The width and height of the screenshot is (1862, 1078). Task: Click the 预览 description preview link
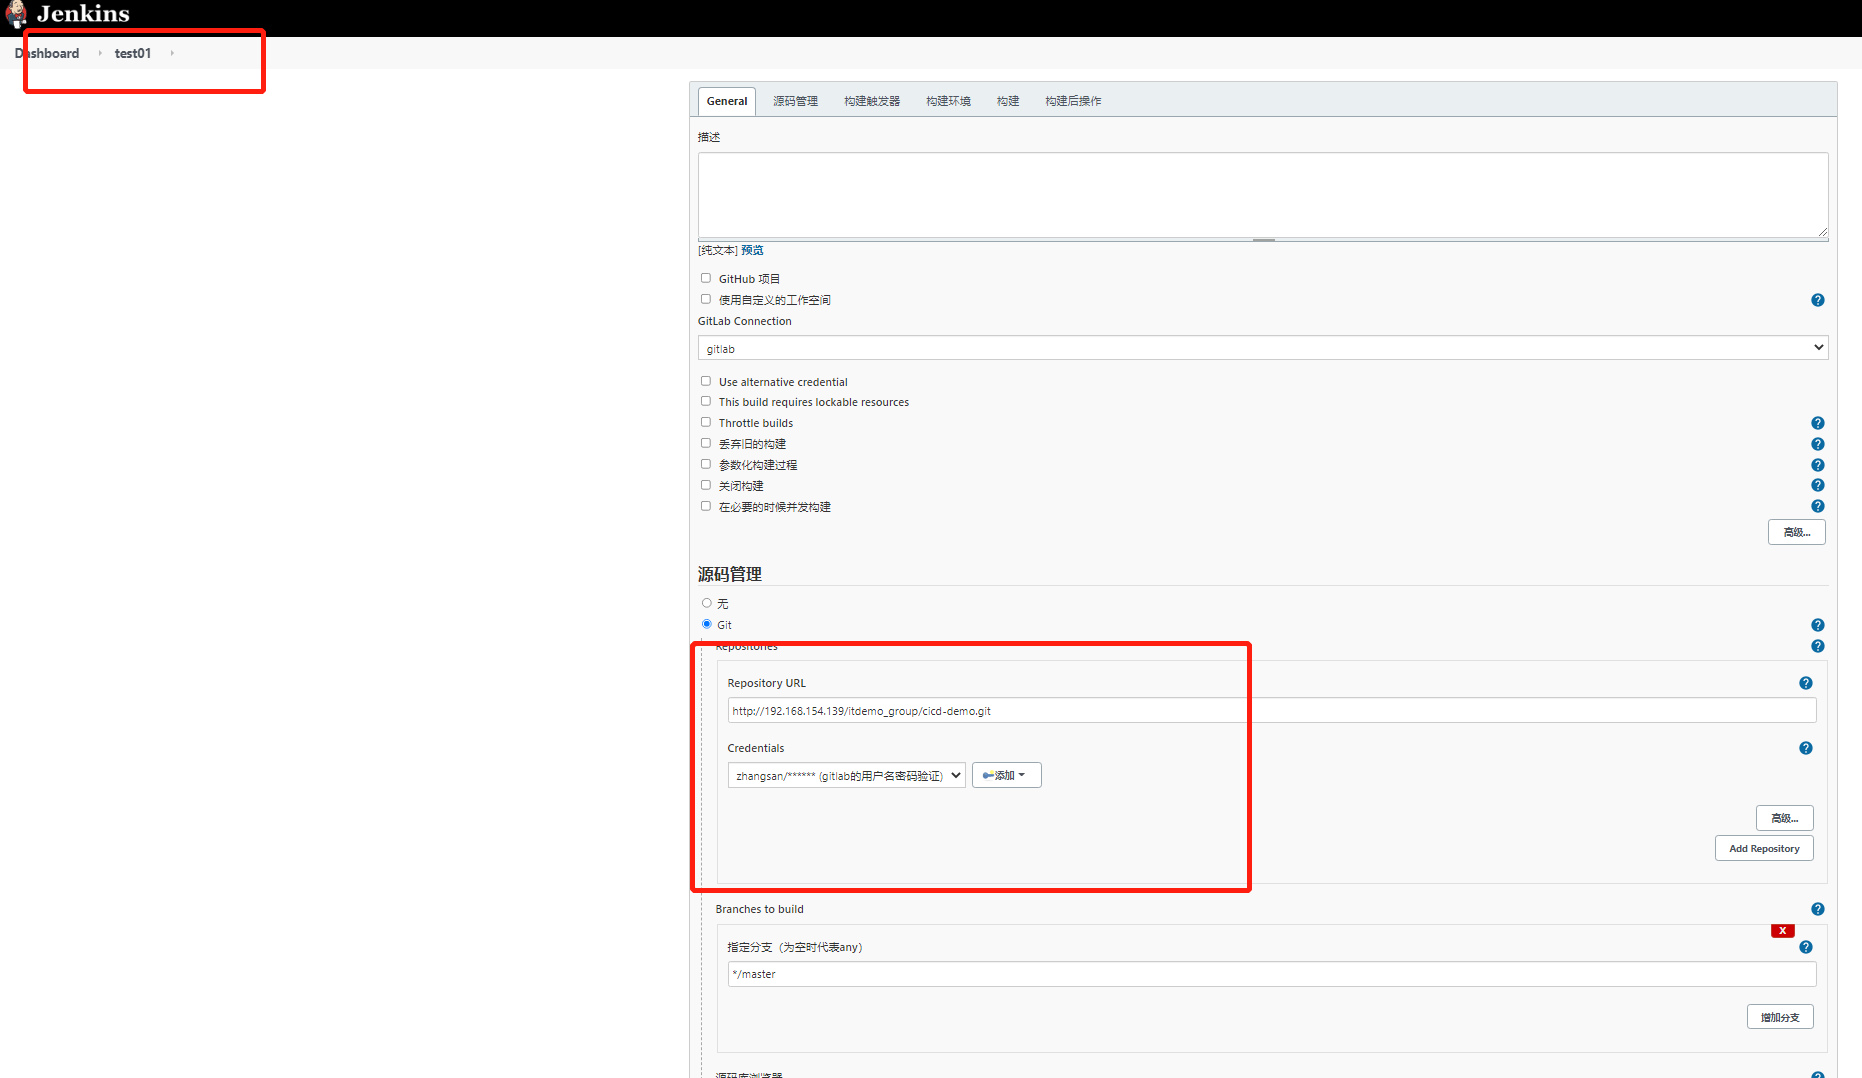coord(752,250)
